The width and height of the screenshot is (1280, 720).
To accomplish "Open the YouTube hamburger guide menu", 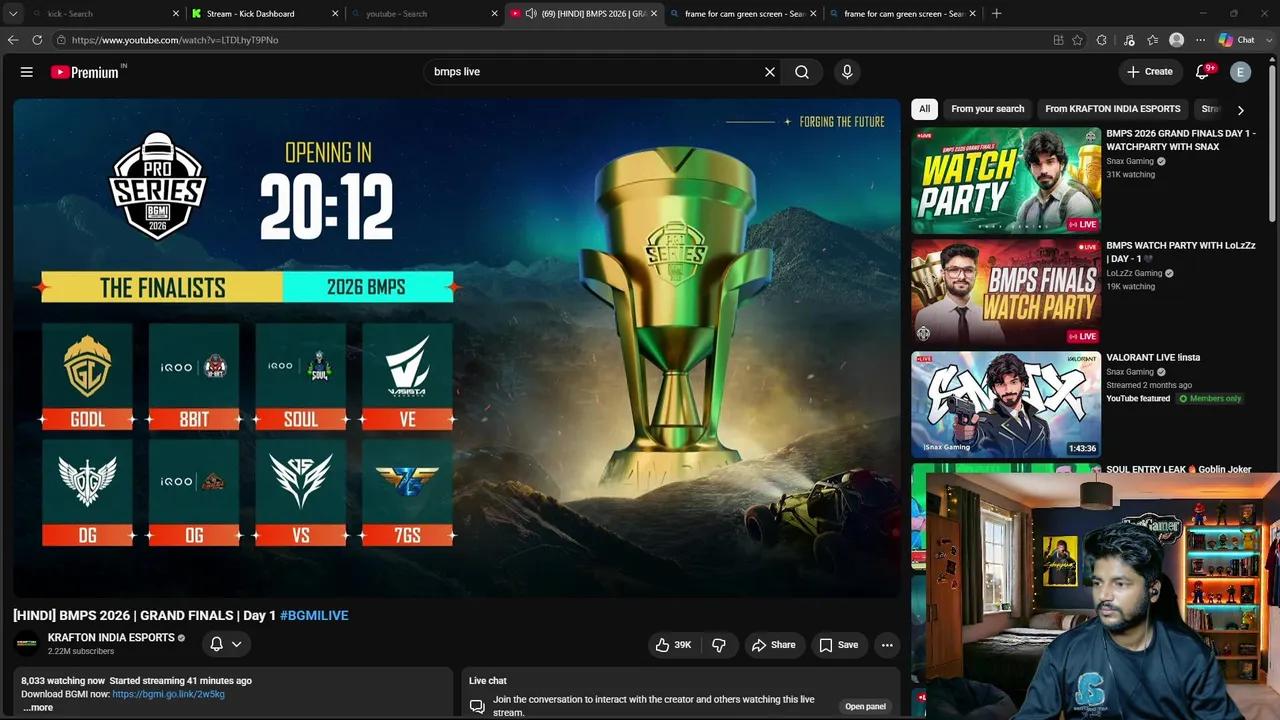I will point(27,72).
